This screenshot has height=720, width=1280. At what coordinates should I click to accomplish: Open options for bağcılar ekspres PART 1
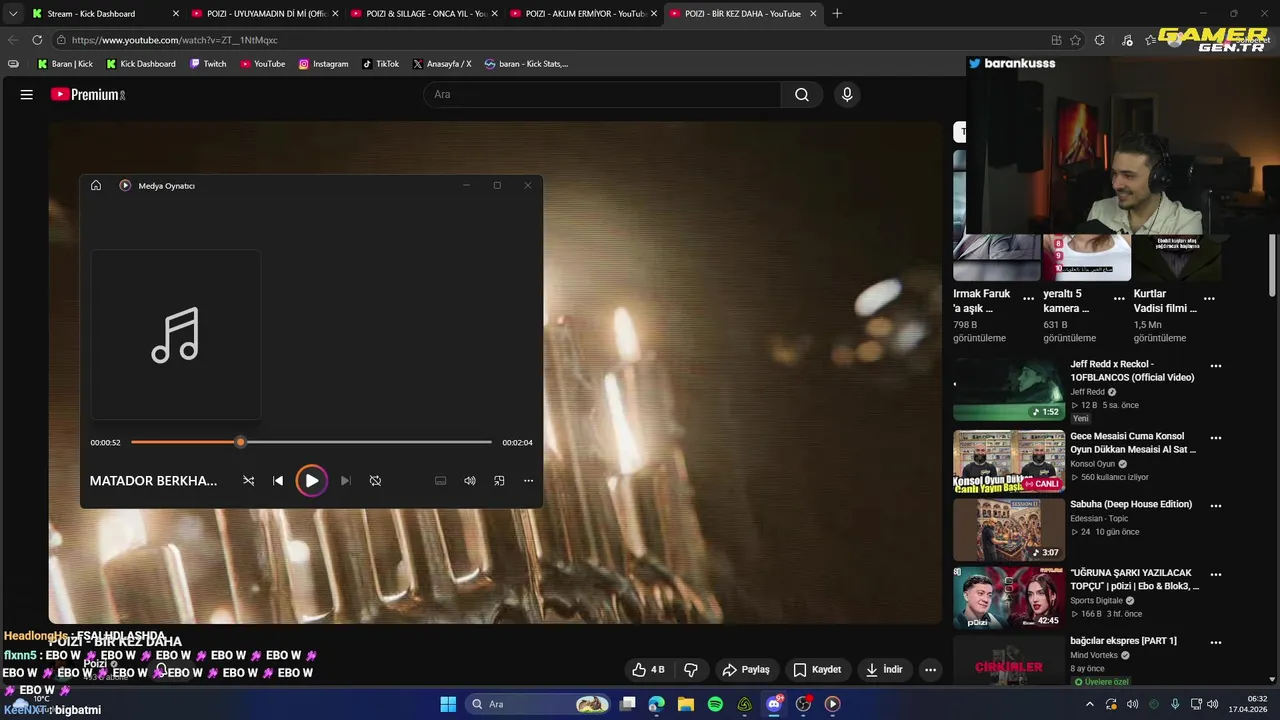(1216, 643)
